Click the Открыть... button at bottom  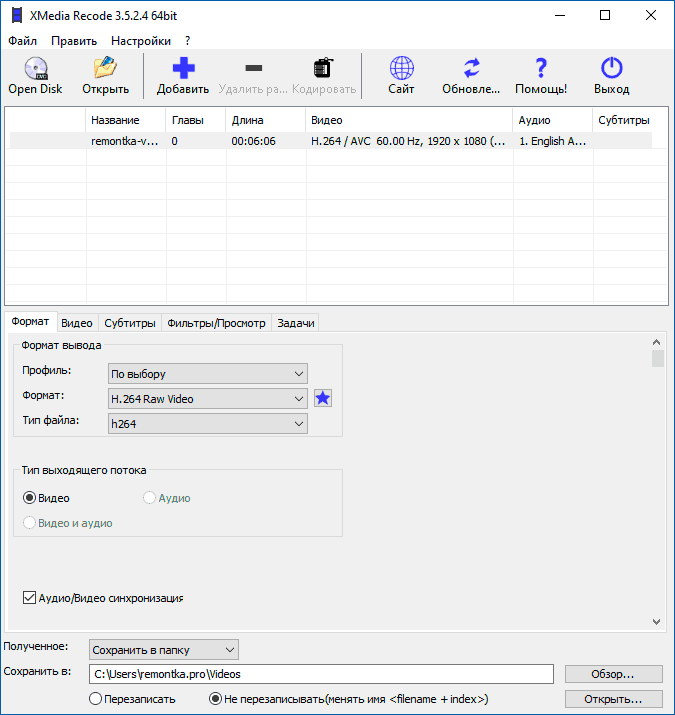pos(613,699)
